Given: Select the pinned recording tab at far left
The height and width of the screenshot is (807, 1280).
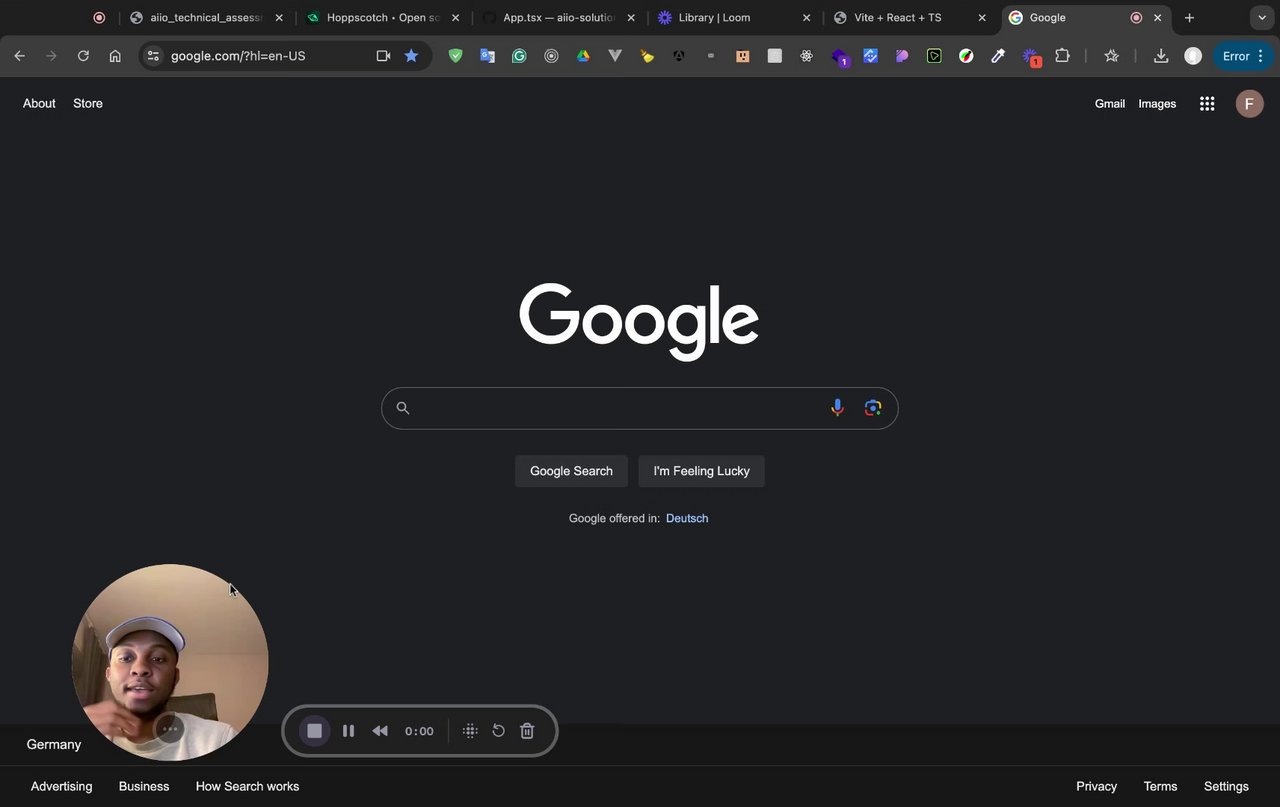Looking at the screenshot, I should (x=98, y=18).
